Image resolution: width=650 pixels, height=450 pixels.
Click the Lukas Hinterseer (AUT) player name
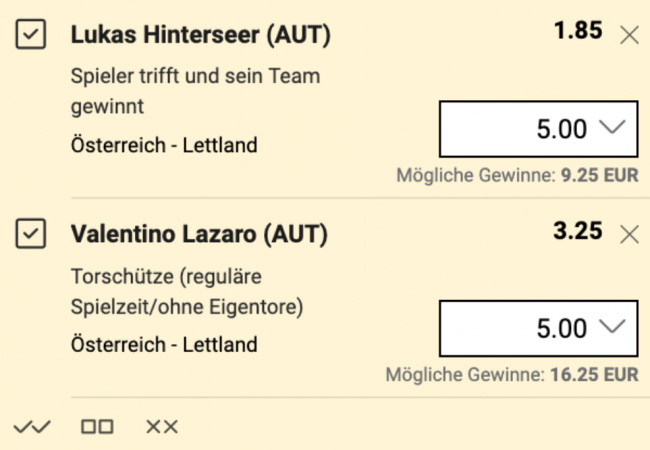201,36
